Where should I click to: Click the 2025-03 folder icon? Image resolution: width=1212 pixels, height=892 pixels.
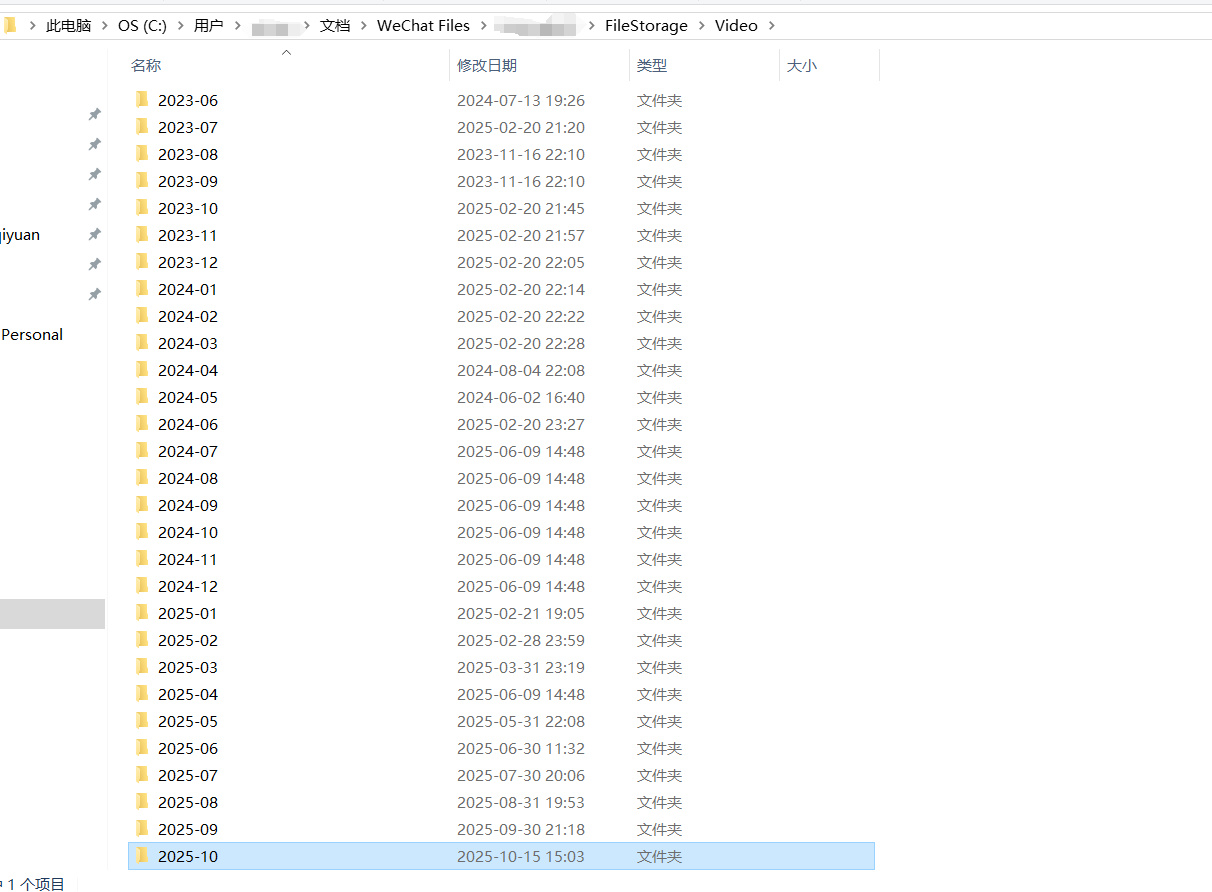pyautogui.click(x=142, y=666)
